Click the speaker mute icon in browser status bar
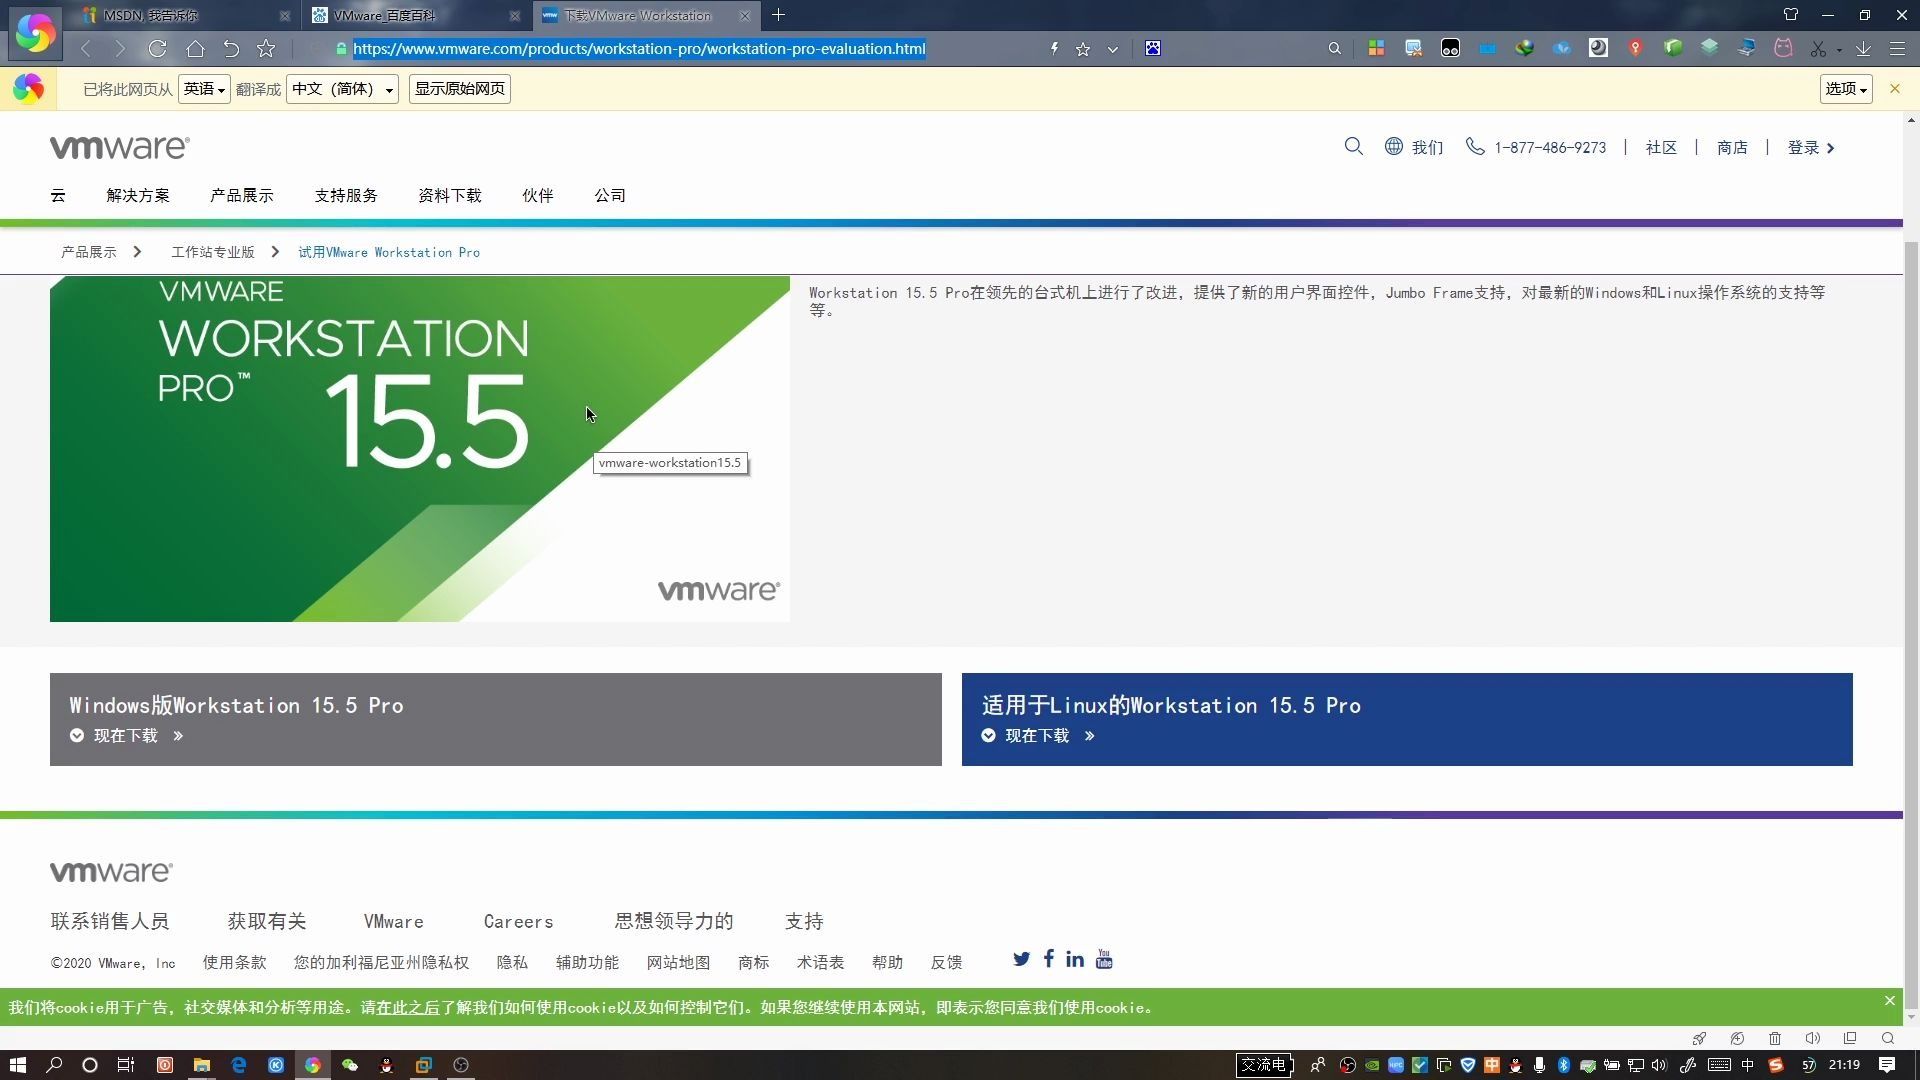Viewport: 1920px width, 1080px height. (1812, 1039)
